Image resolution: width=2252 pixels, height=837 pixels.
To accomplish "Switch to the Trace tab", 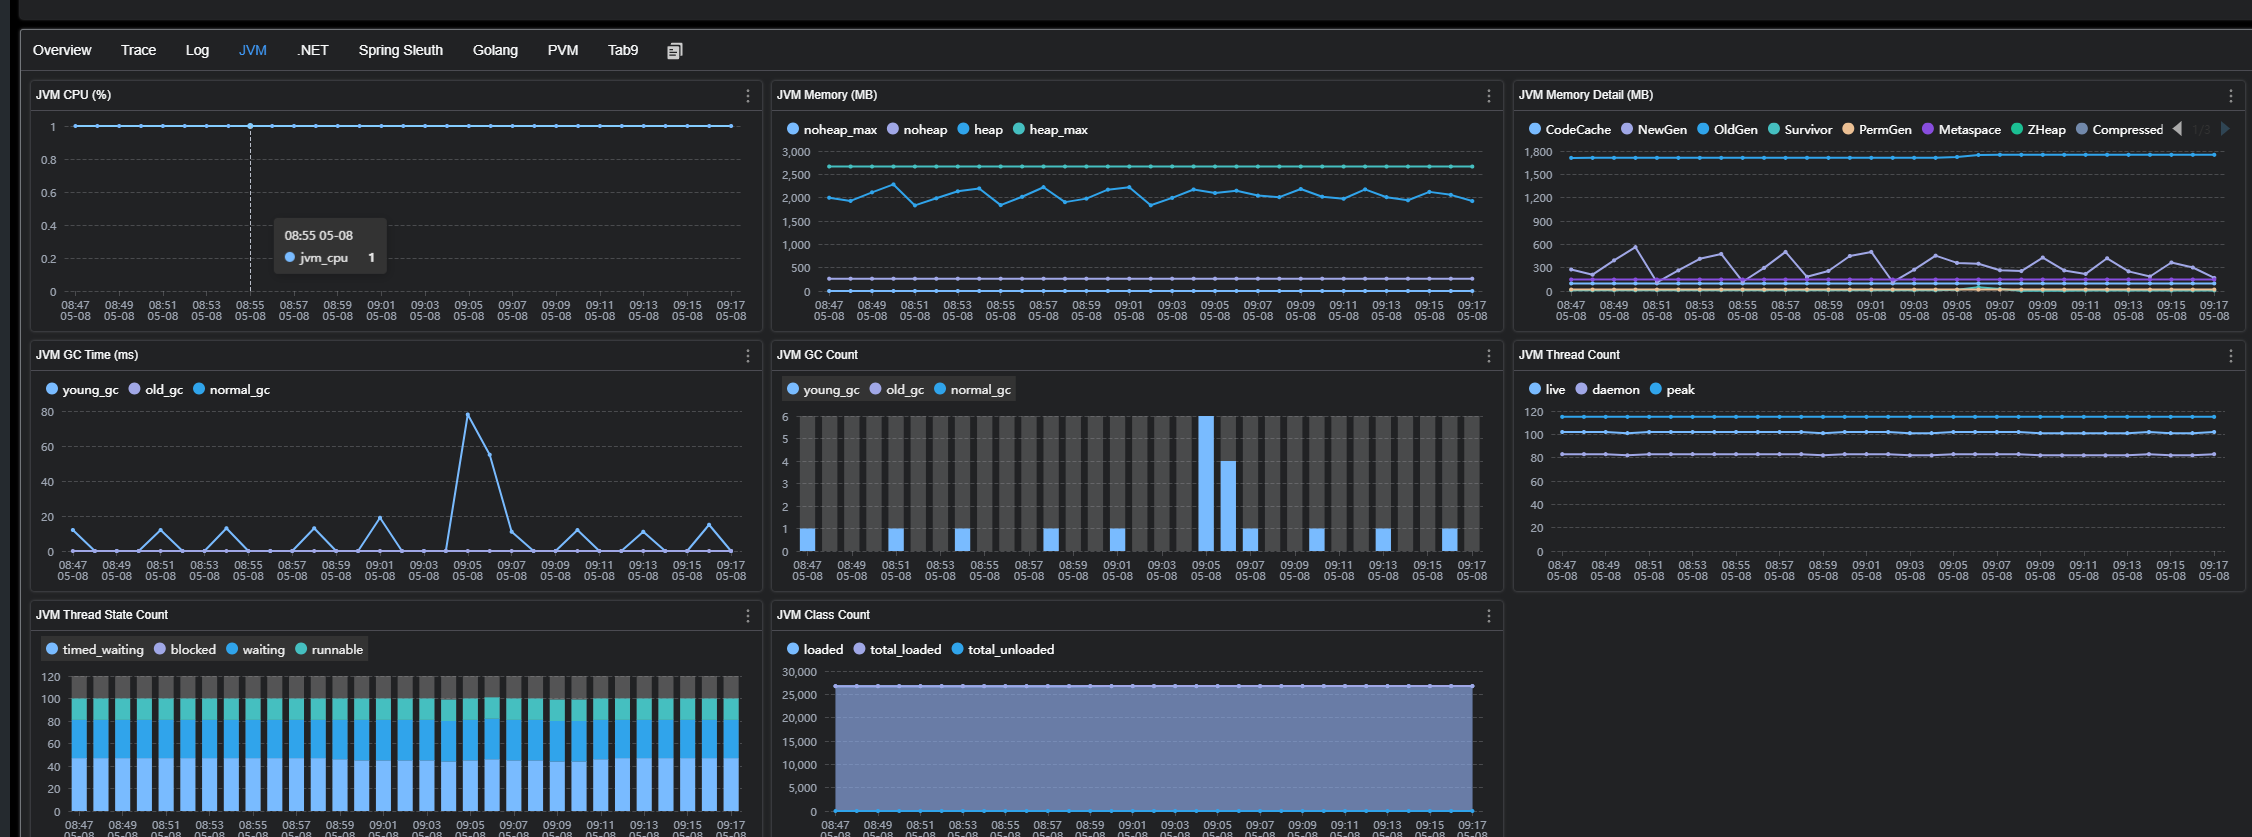I will point(138,50).
